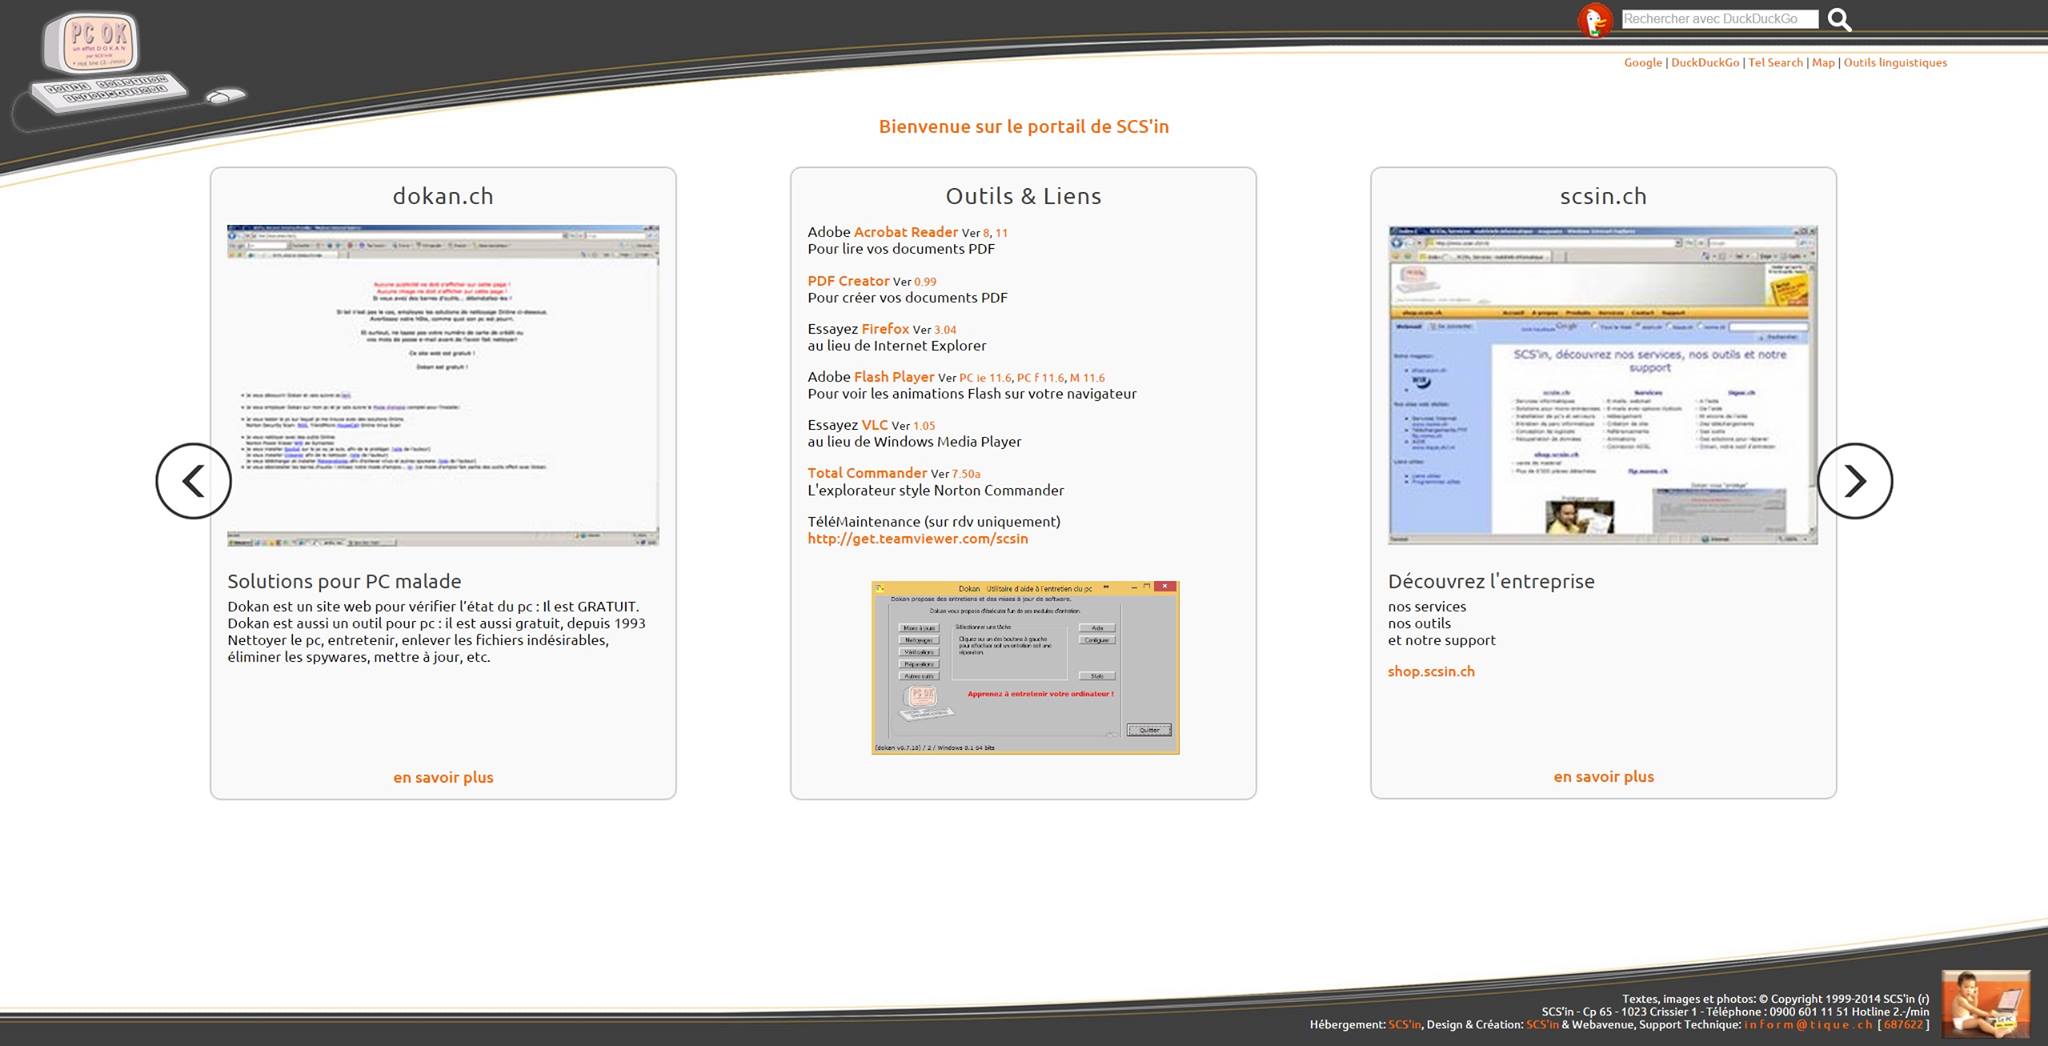Click the scsin.ch card title
Image resolution: width=2048 pixels, height=1046 pixels.
(1603, 196)
